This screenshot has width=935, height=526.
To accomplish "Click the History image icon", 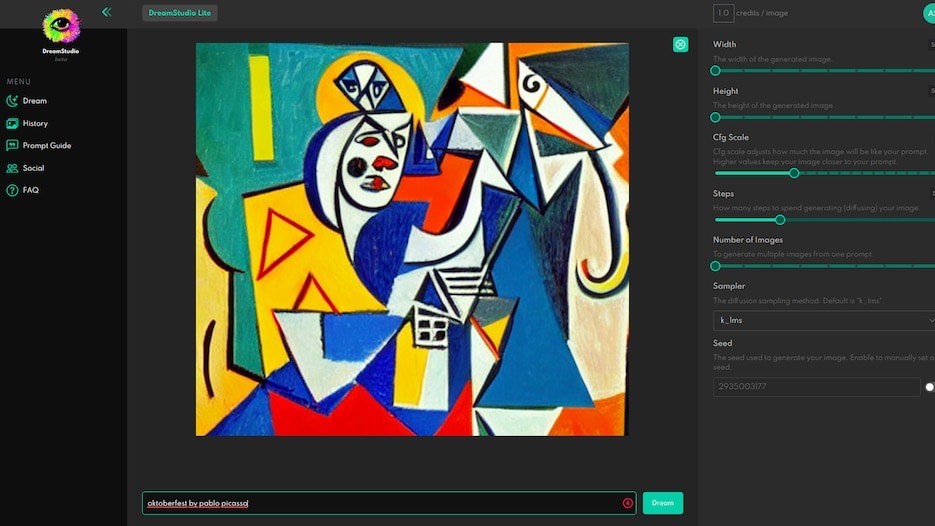I will [x=12, y=123].
